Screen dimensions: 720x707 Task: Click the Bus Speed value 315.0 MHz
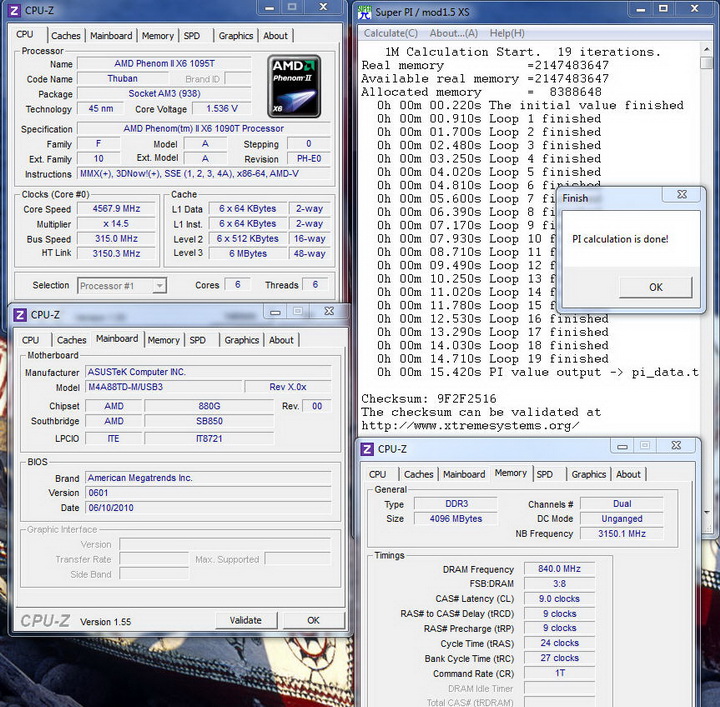click(x=116, y=239)
